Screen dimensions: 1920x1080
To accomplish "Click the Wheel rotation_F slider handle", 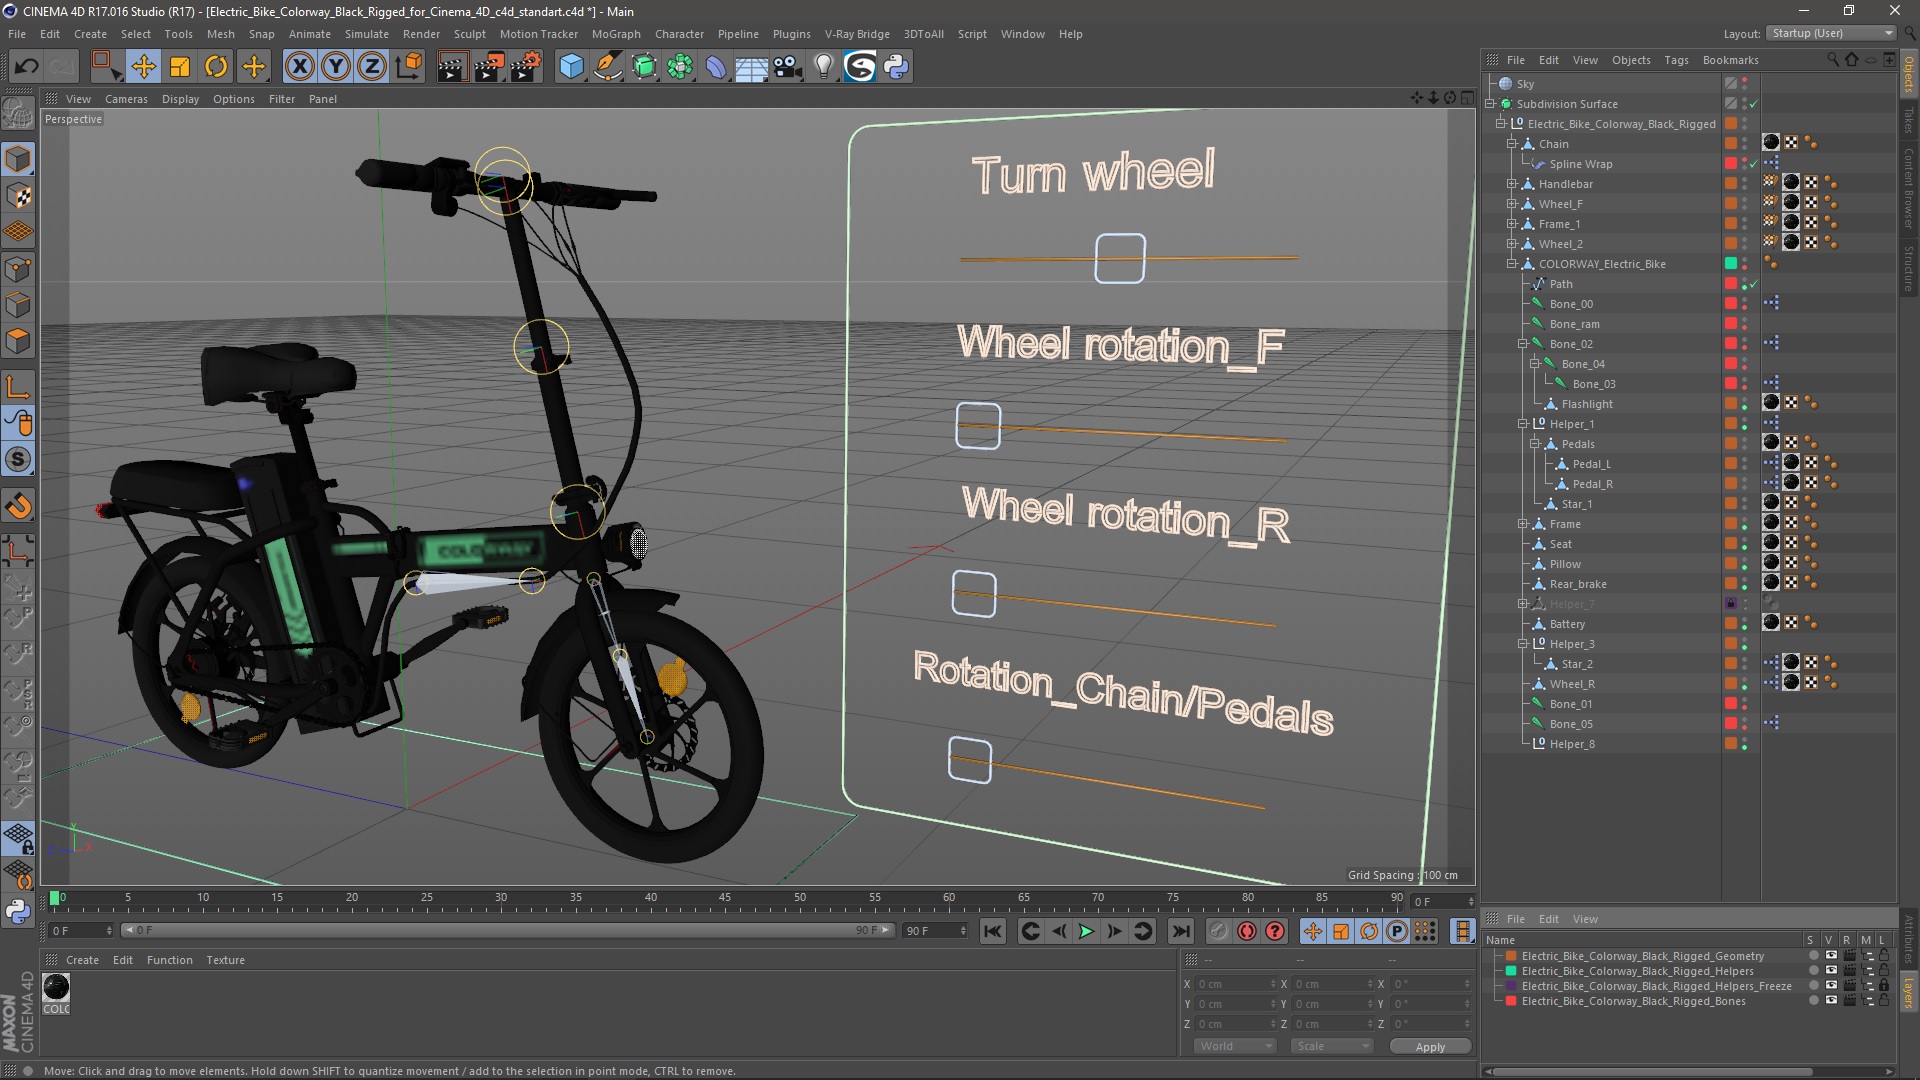I will click(978, 425).
